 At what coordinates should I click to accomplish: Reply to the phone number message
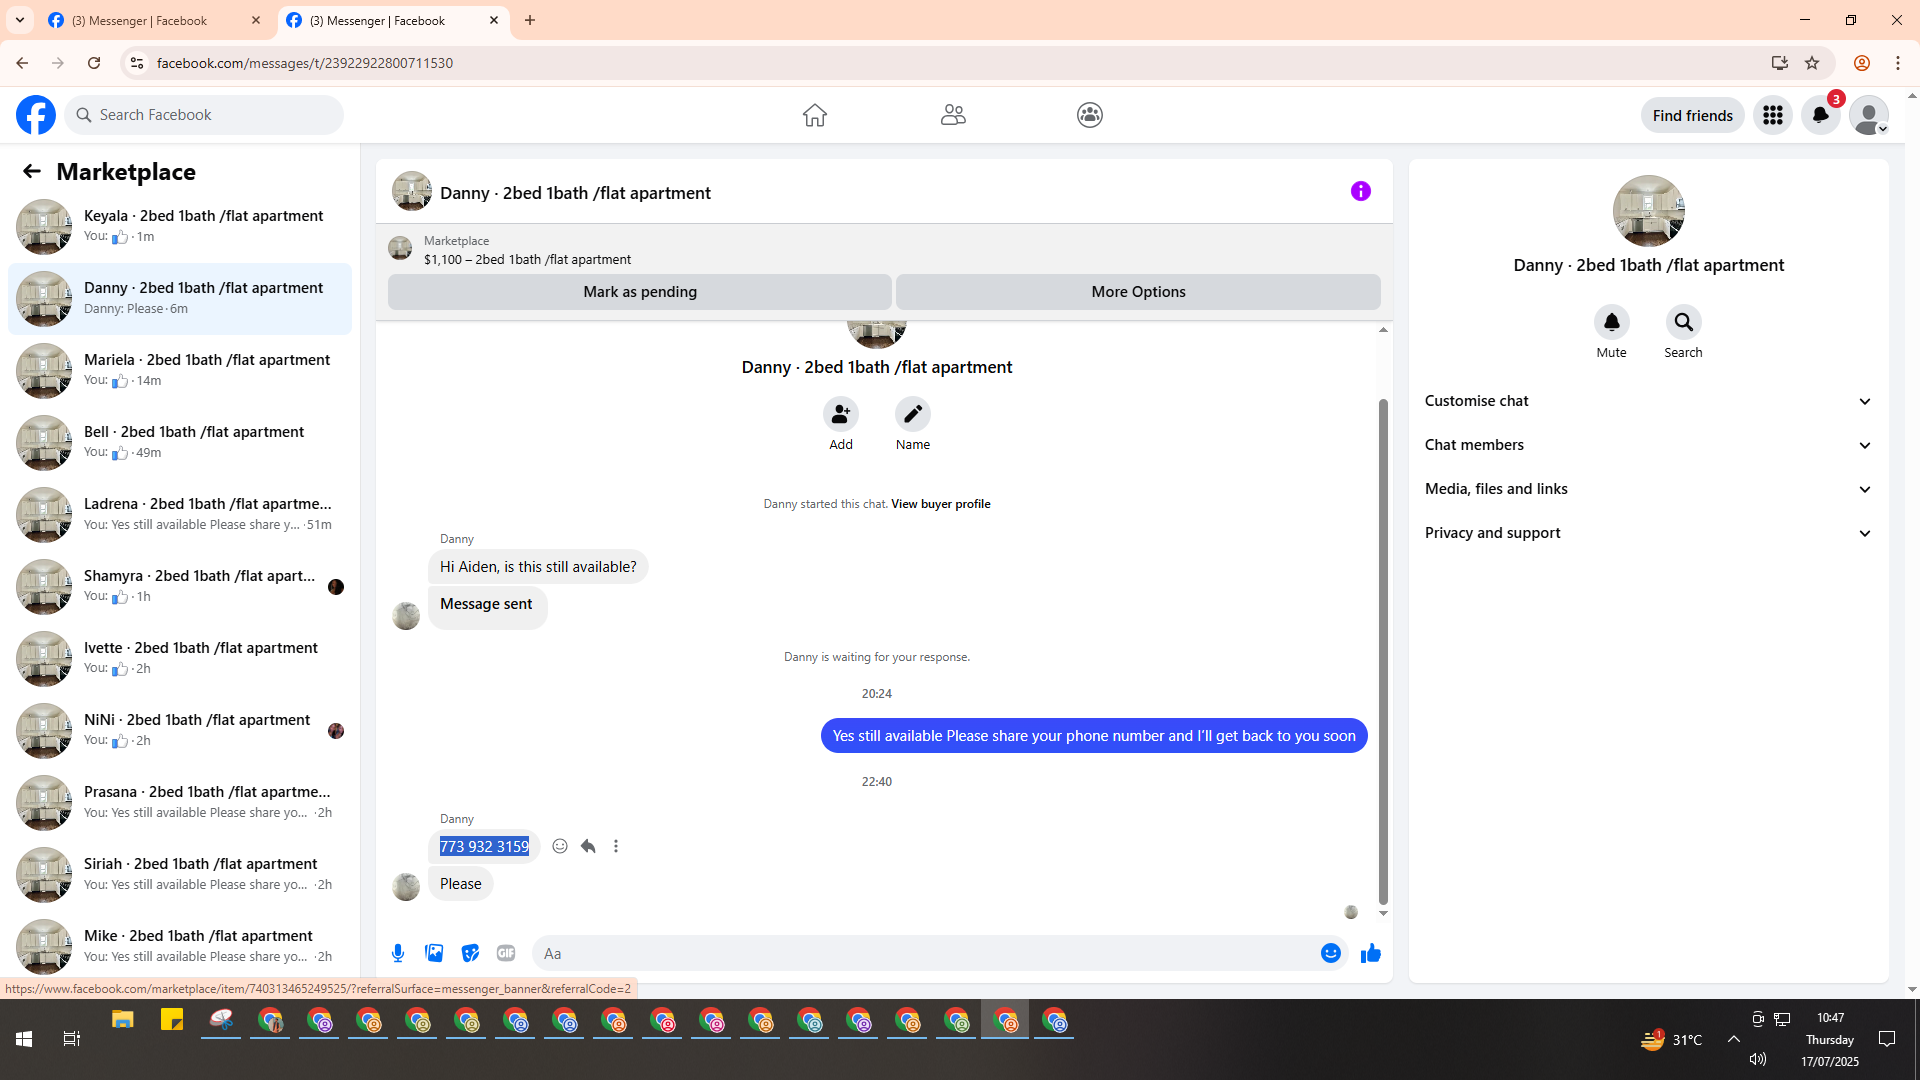pos(588,846)
